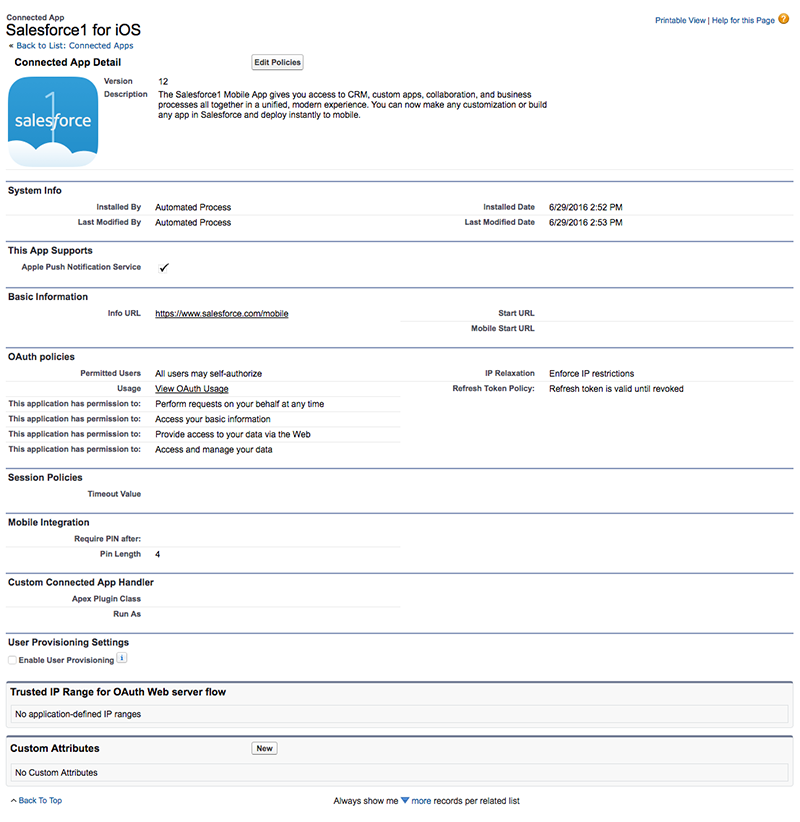800x822 pixels.
Task: Click 'All users may self-authorize' value
Action: pyautogui.click(x=208, y=374)
